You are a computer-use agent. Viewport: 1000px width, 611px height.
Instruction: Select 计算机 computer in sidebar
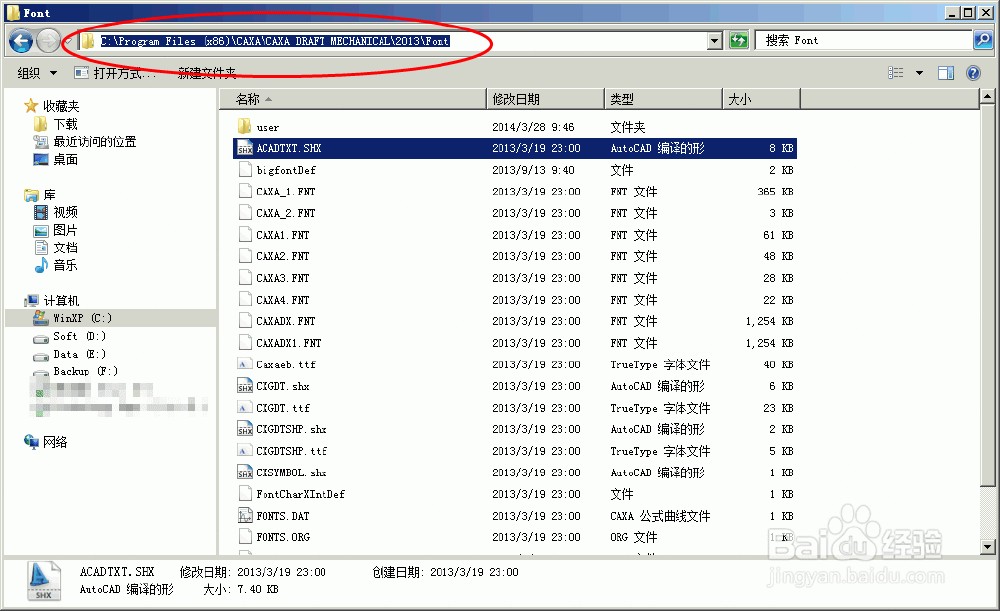(52, 300)
